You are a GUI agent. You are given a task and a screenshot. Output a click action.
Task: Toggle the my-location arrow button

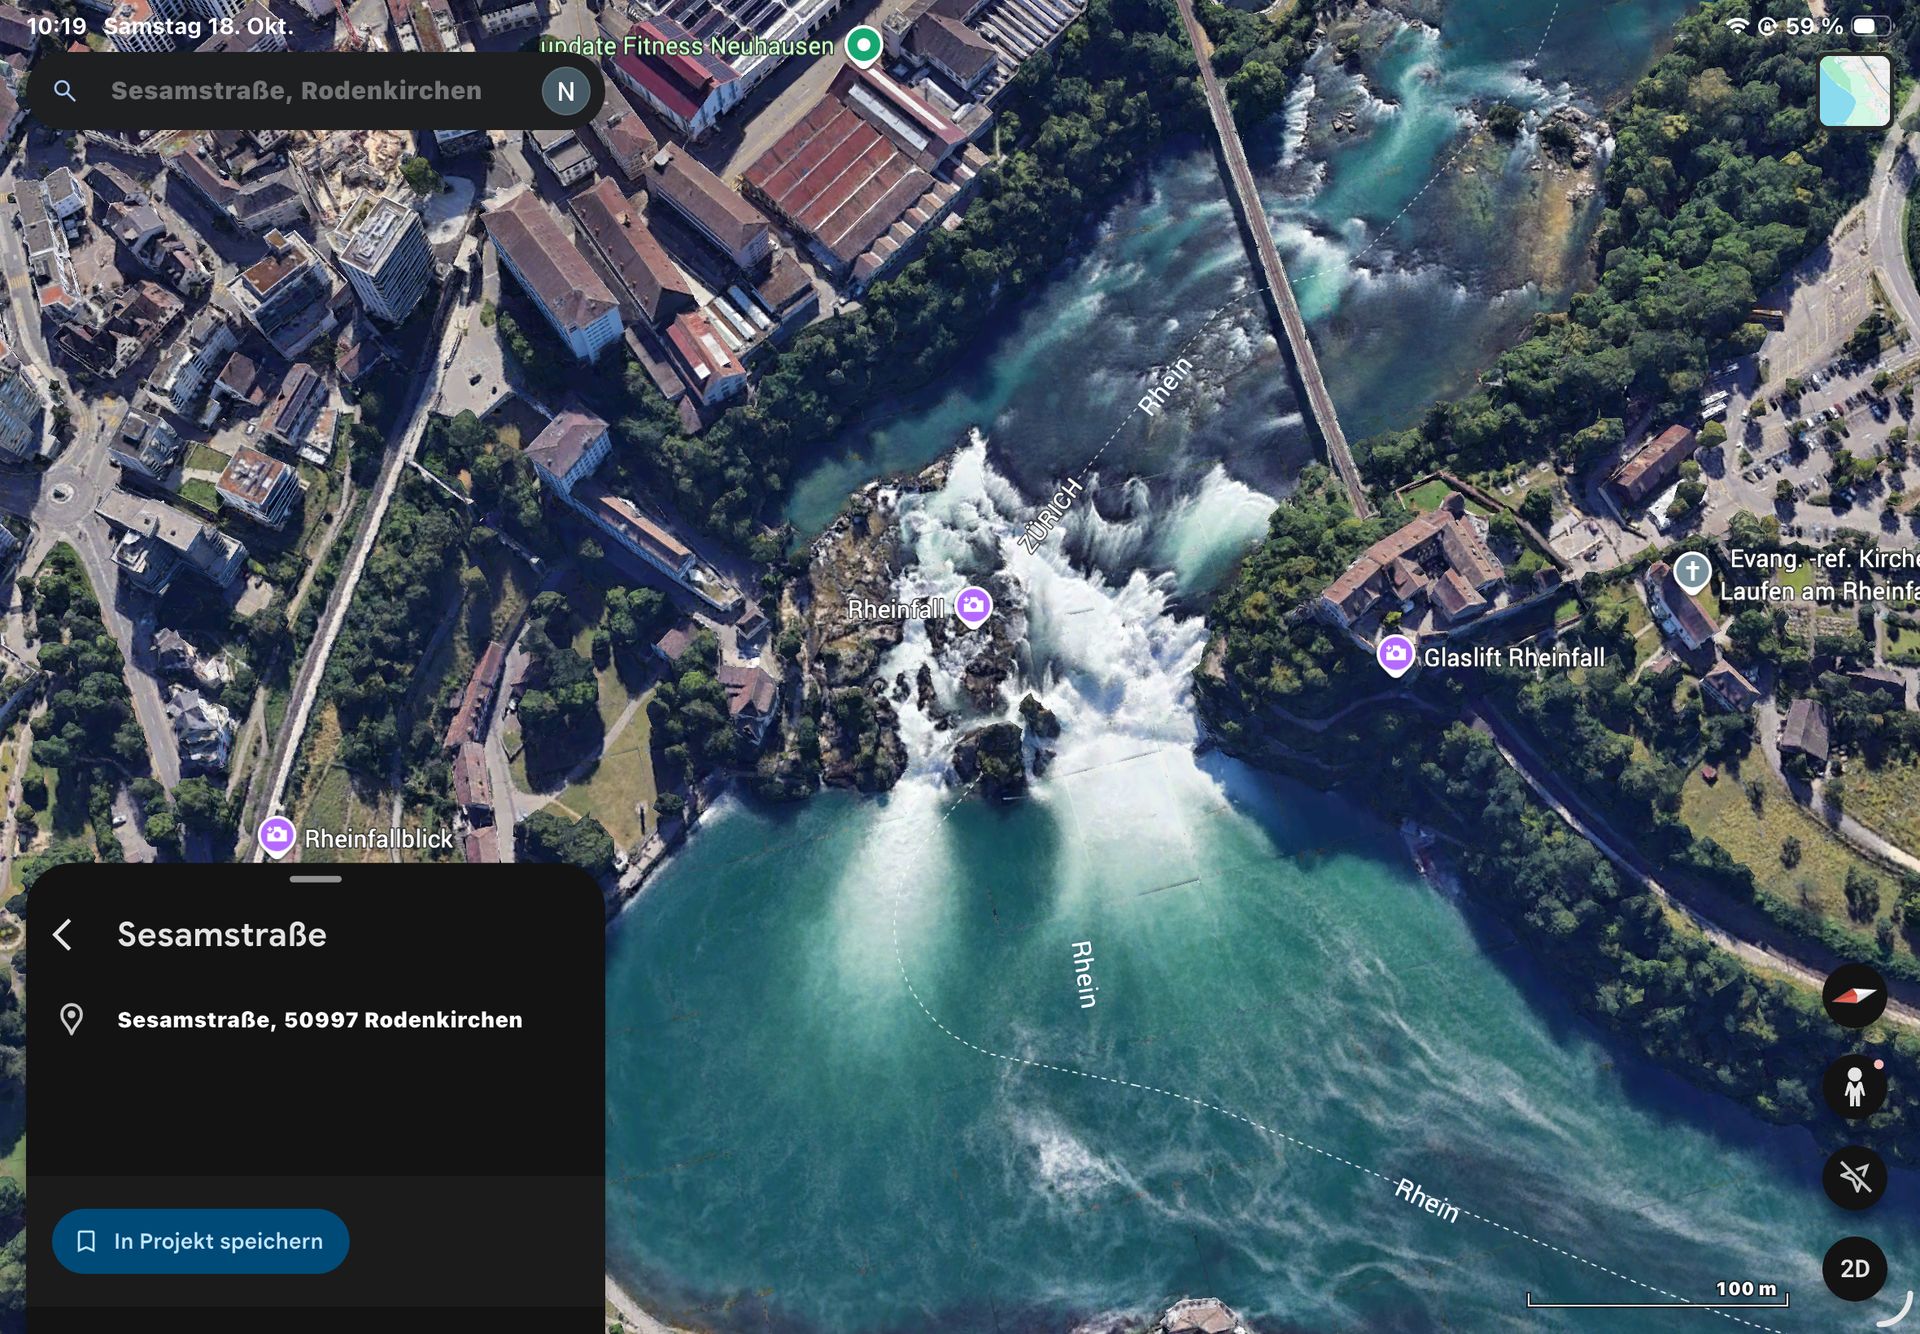[1854, 1178]
